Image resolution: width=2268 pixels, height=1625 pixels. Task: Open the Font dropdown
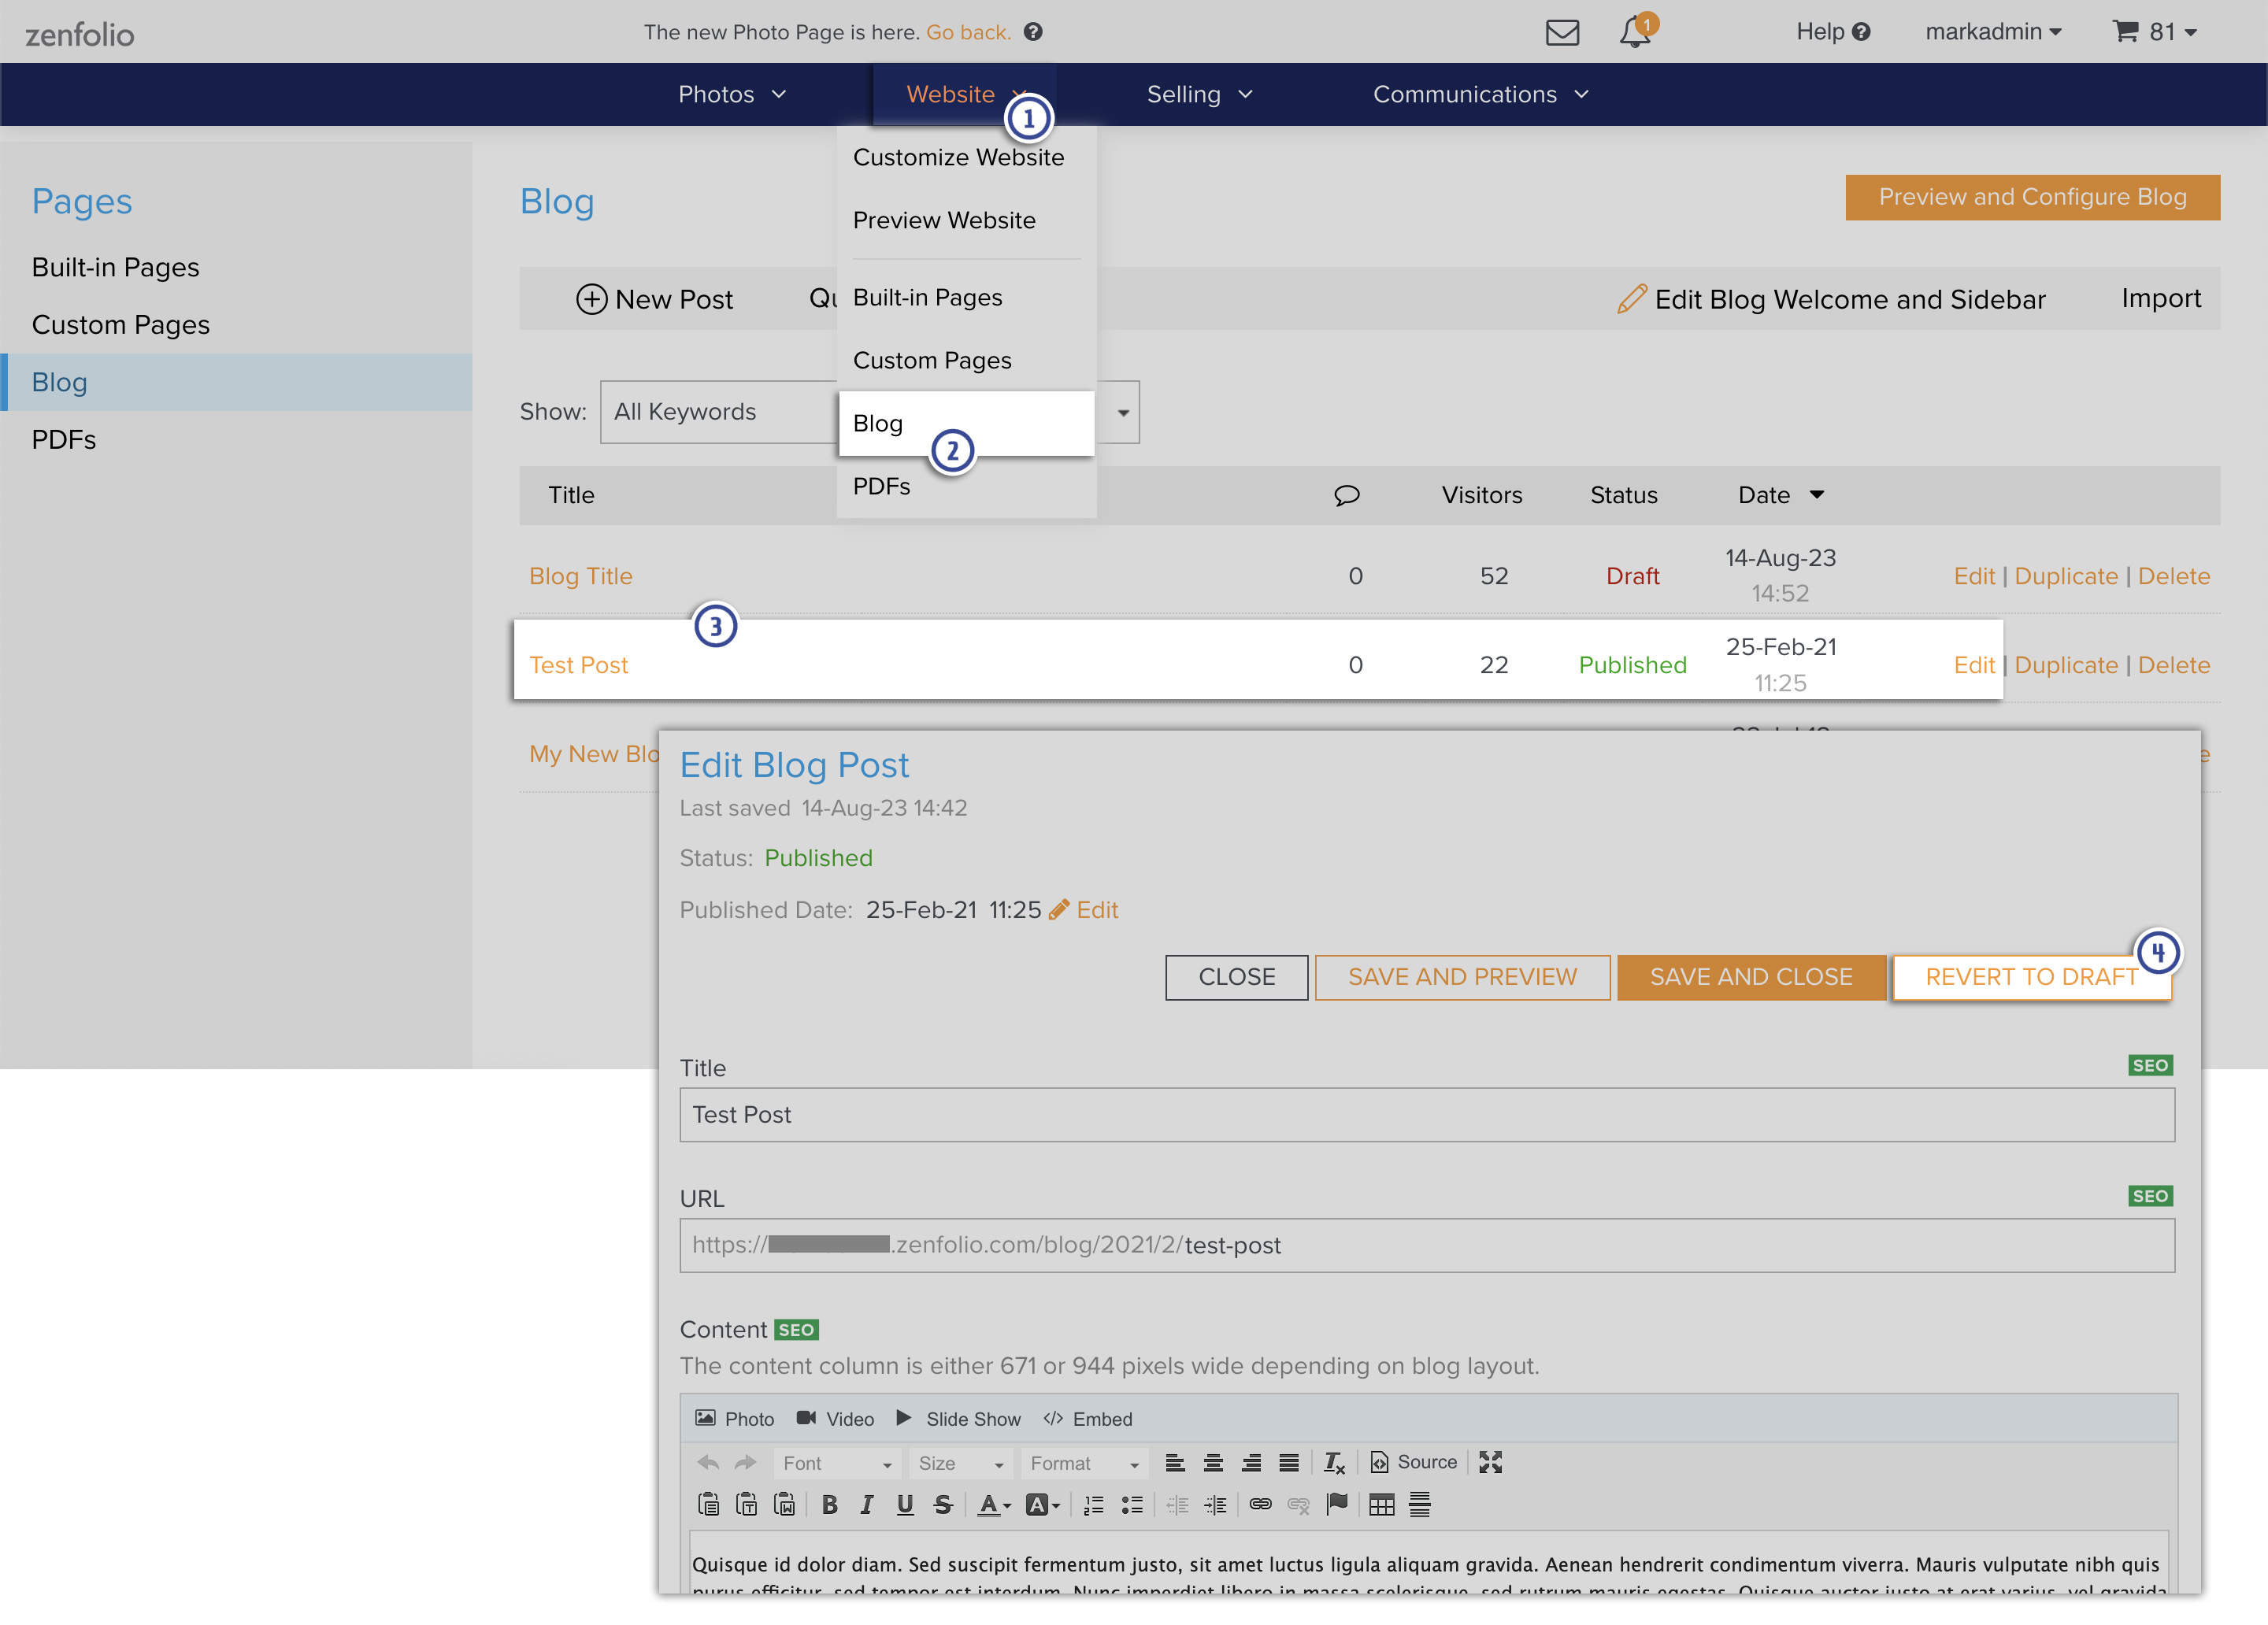click(836, 1463)
